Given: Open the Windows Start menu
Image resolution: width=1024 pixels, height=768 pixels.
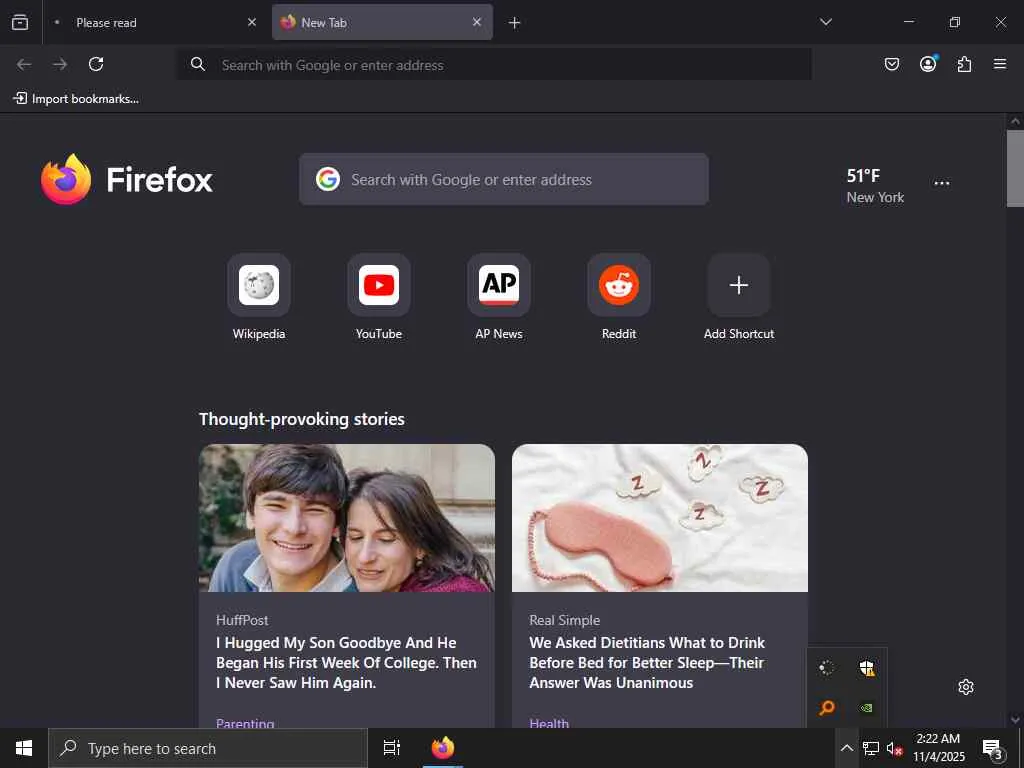Looking at the screenshot, I should [x=24, y=748].
